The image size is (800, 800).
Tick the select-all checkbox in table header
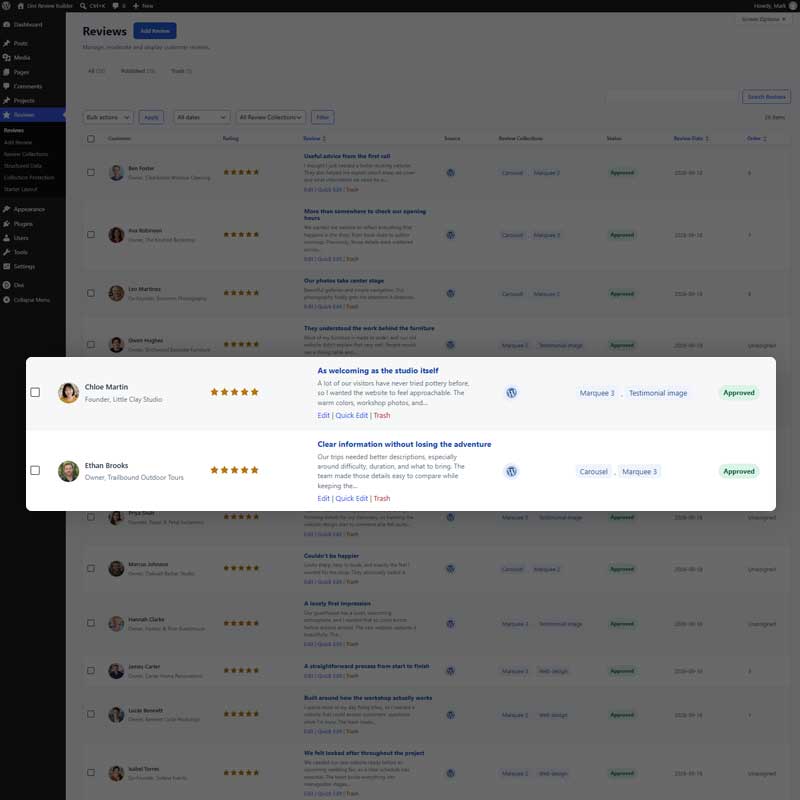click(91, 139)
